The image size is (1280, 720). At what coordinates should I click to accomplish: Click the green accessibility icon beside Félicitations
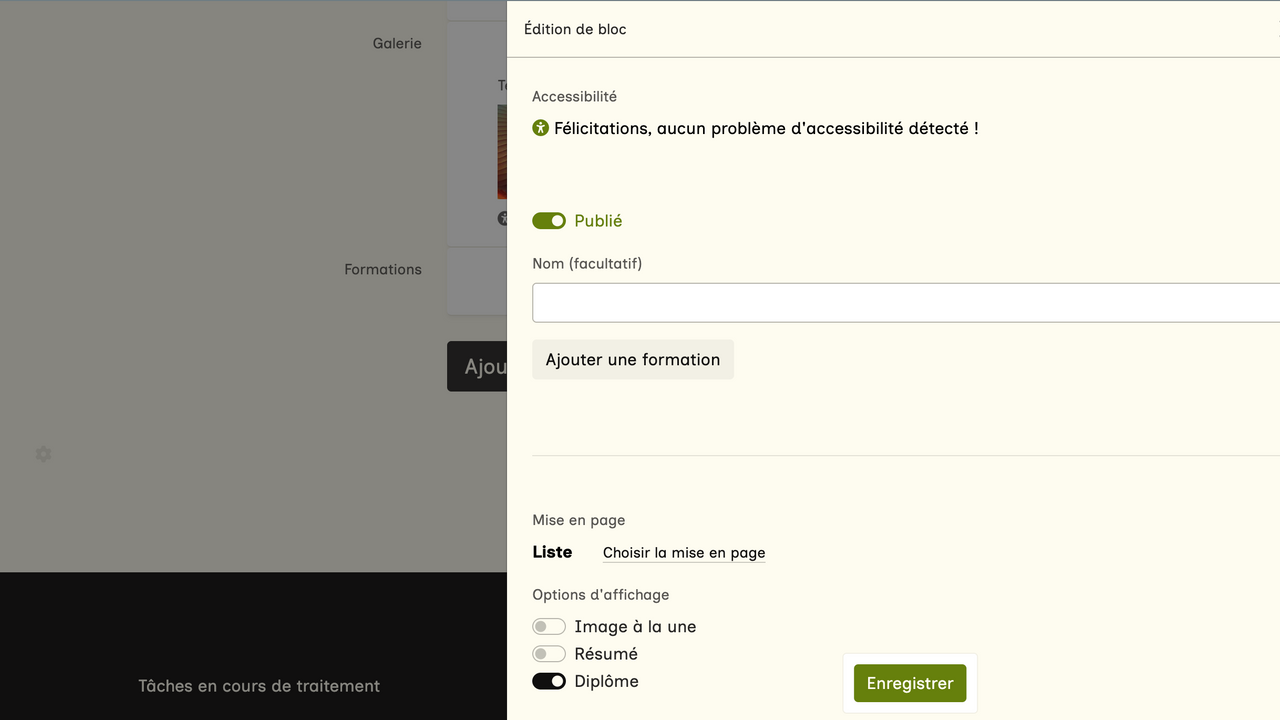click(x=541, y=128)
